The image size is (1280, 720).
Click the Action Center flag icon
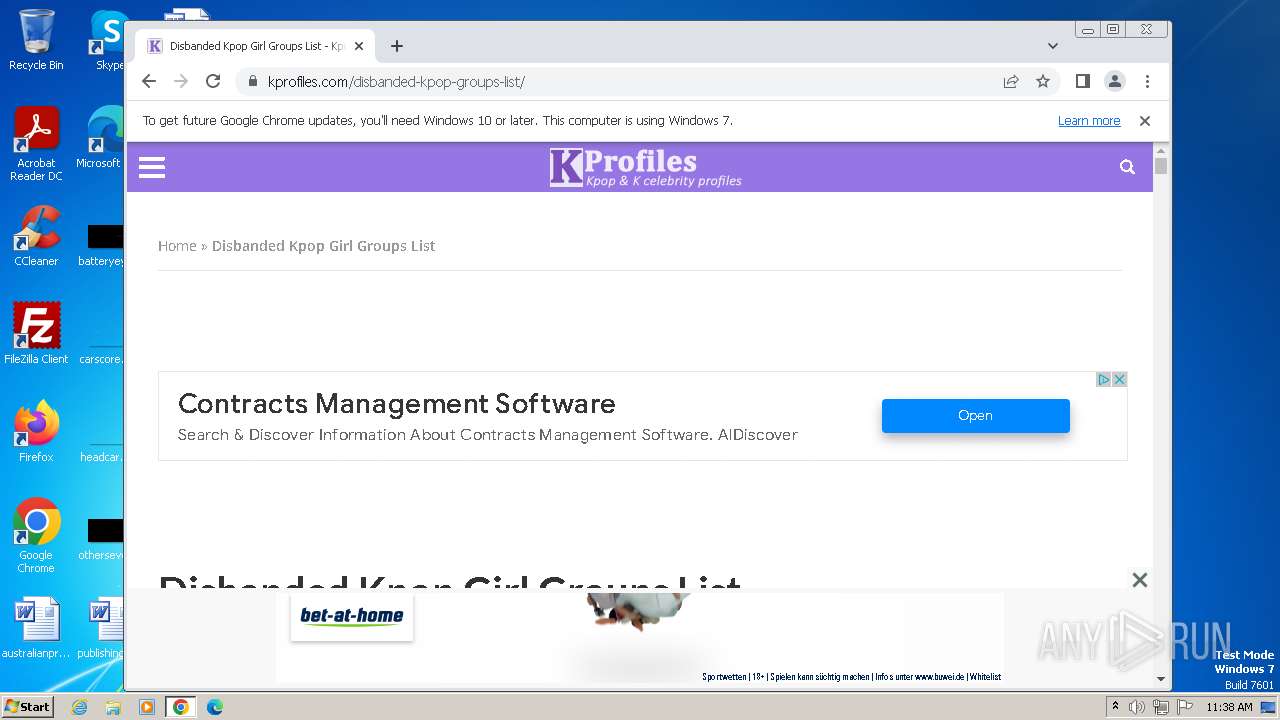pyautogui.click(x=1183, y=707)
